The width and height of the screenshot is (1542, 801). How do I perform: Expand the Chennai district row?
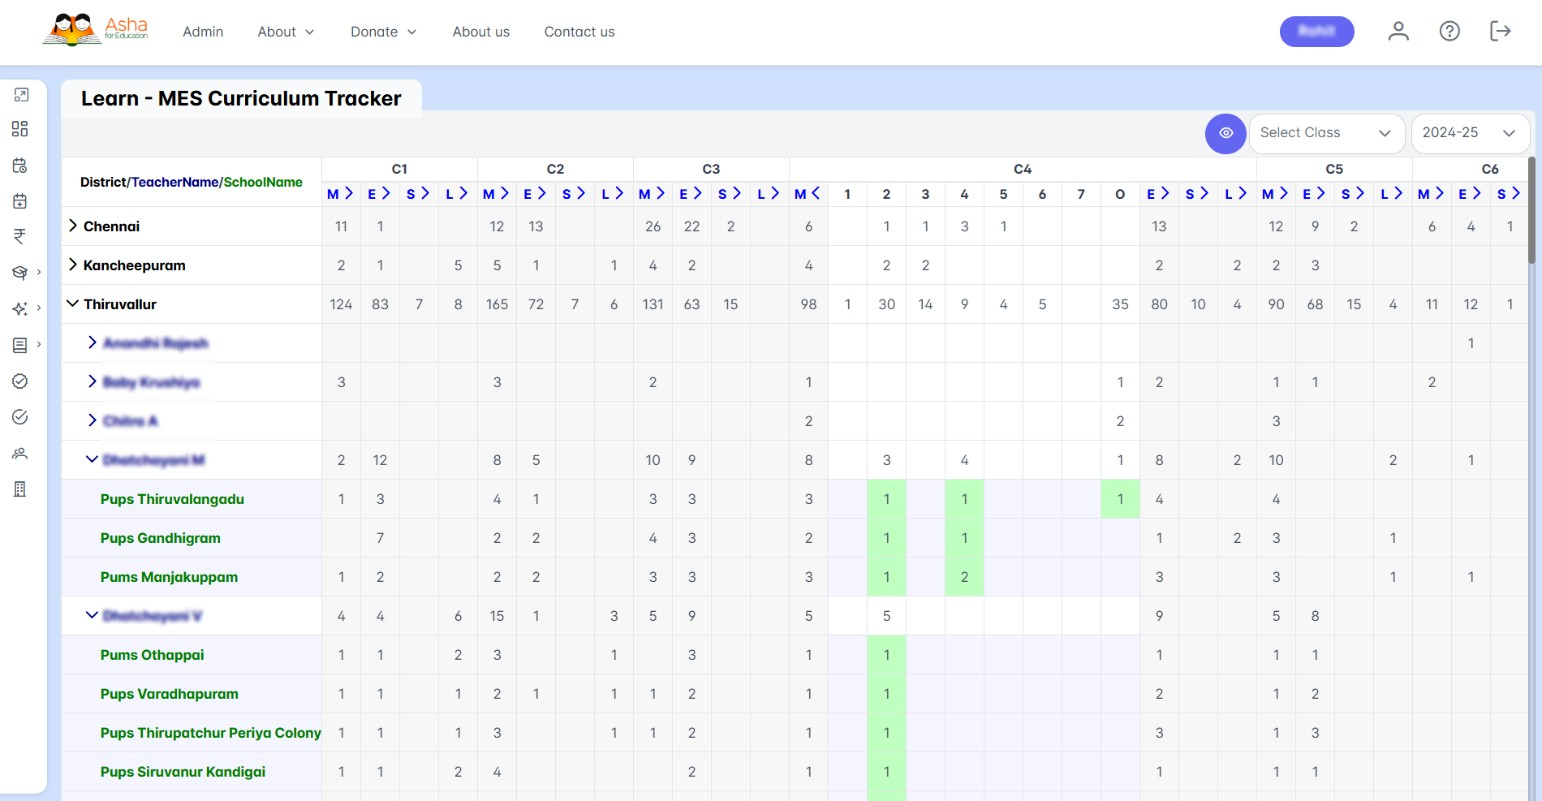(73, 226)
